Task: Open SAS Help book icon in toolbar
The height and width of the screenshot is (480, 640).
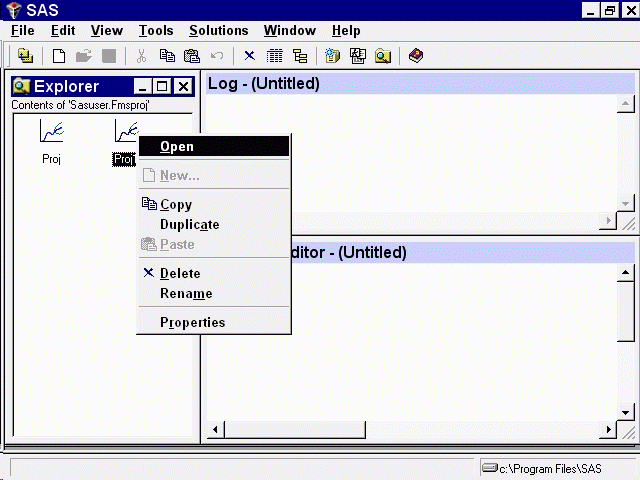Action: tap(416, 56)
